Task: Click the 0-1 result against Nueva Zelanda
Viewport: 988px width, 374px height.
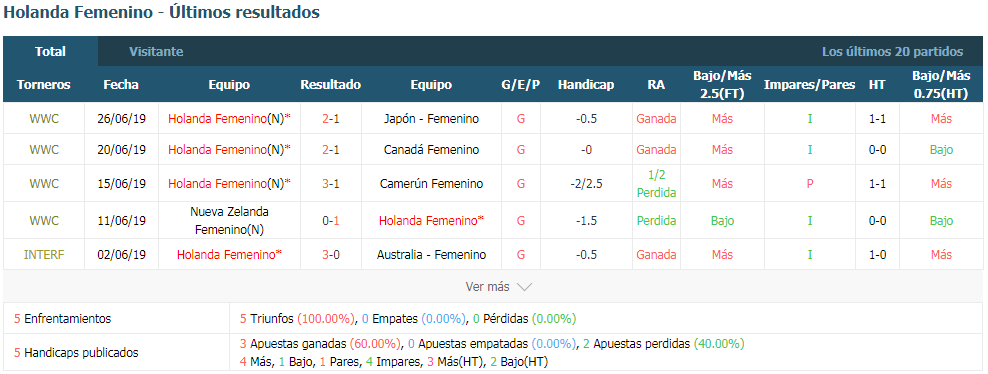Action: (331, 221)
